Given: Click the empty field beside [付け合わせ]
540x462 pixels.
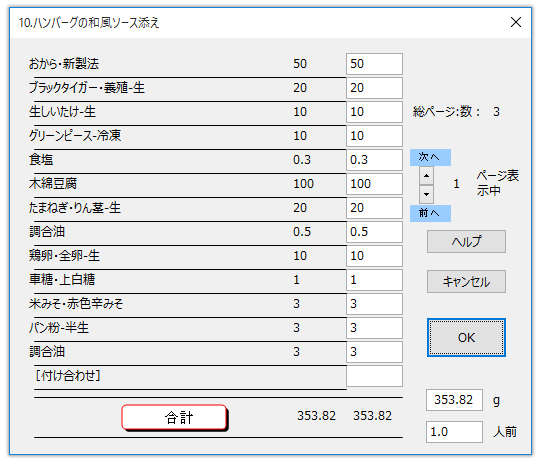Looking at the screenshot, I should coord(374,376).
